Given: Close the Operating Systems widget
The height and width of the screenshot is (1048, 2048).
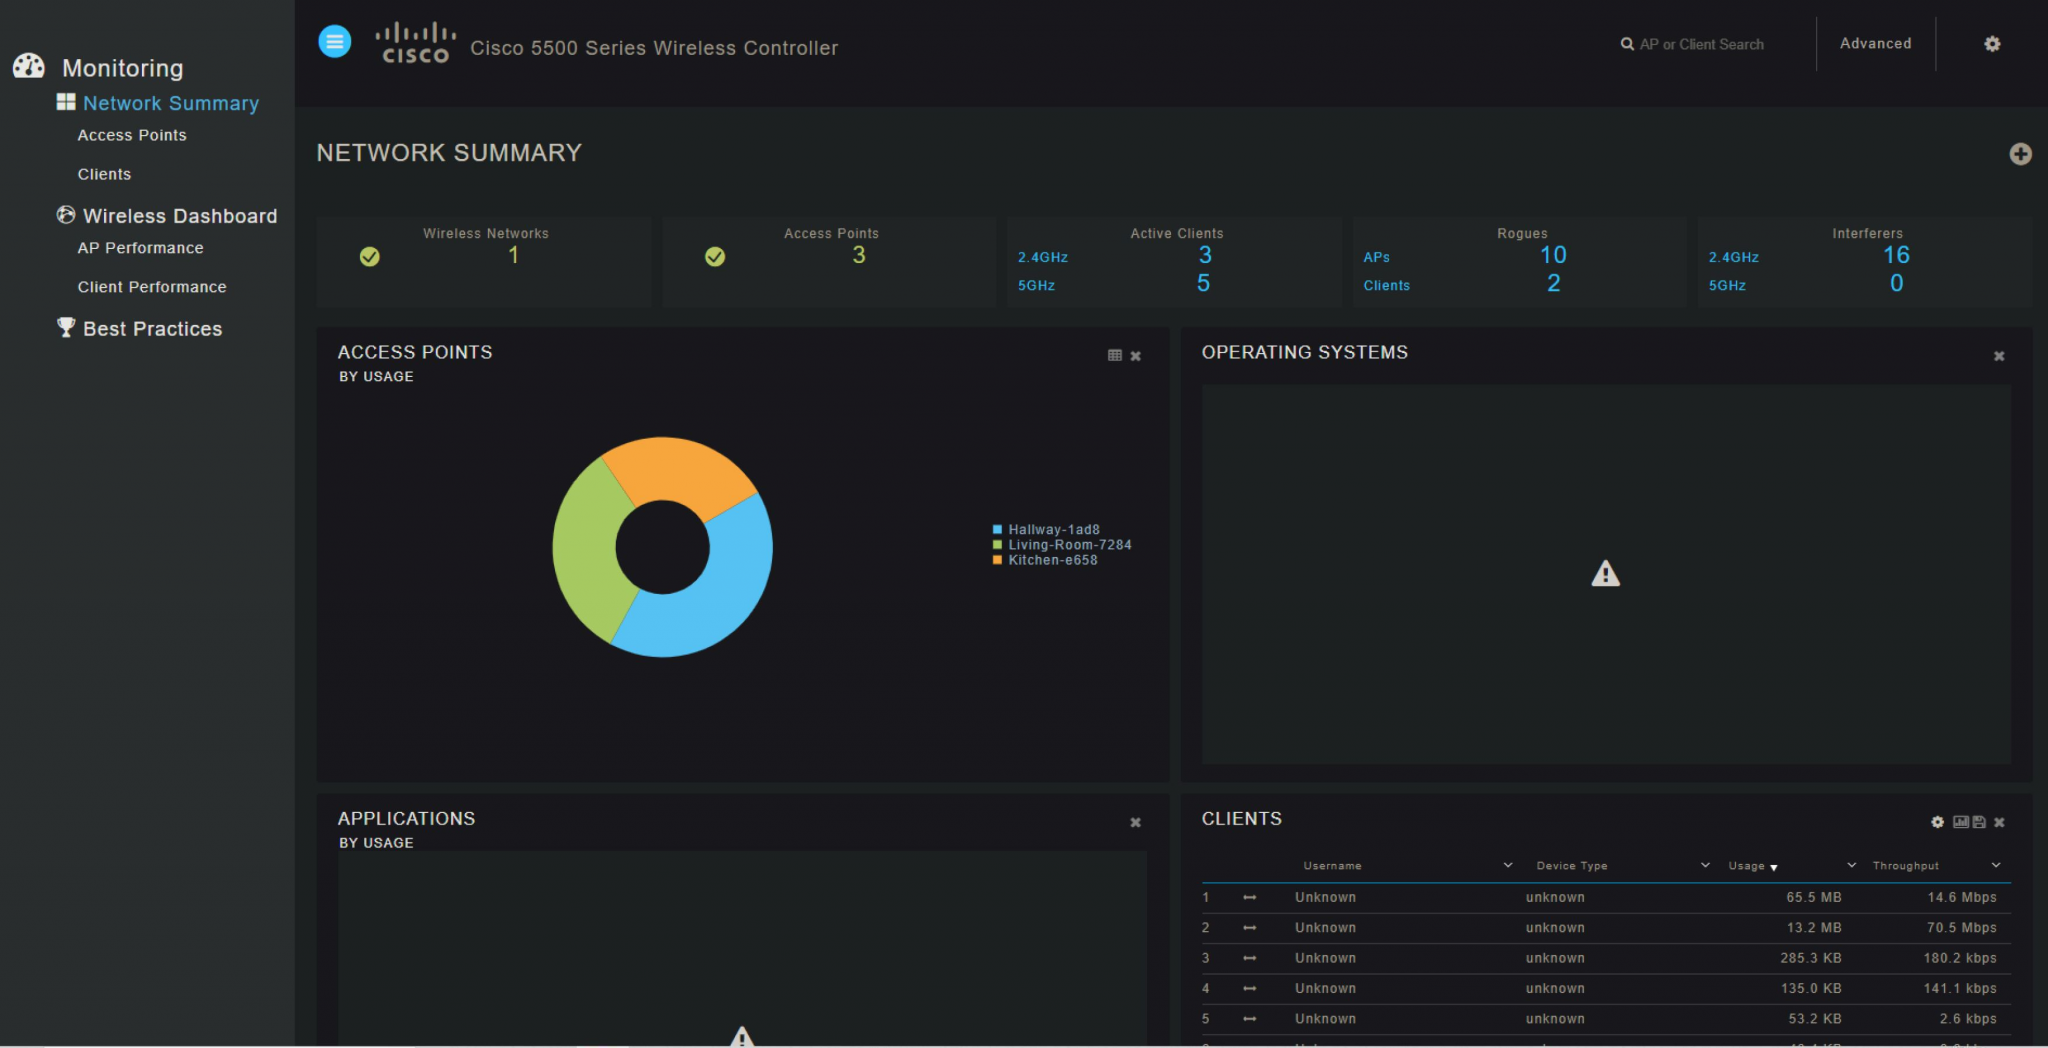Looking at the screenshot, I should (1999, 356).
